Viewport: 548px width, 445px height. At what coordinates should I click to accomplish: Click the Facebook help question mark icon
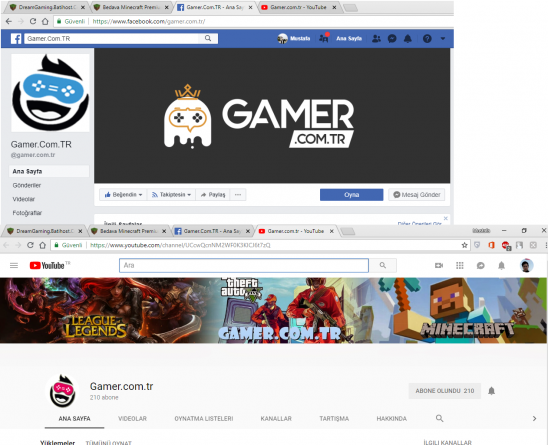pyautogui.click(x=427, y=38)
